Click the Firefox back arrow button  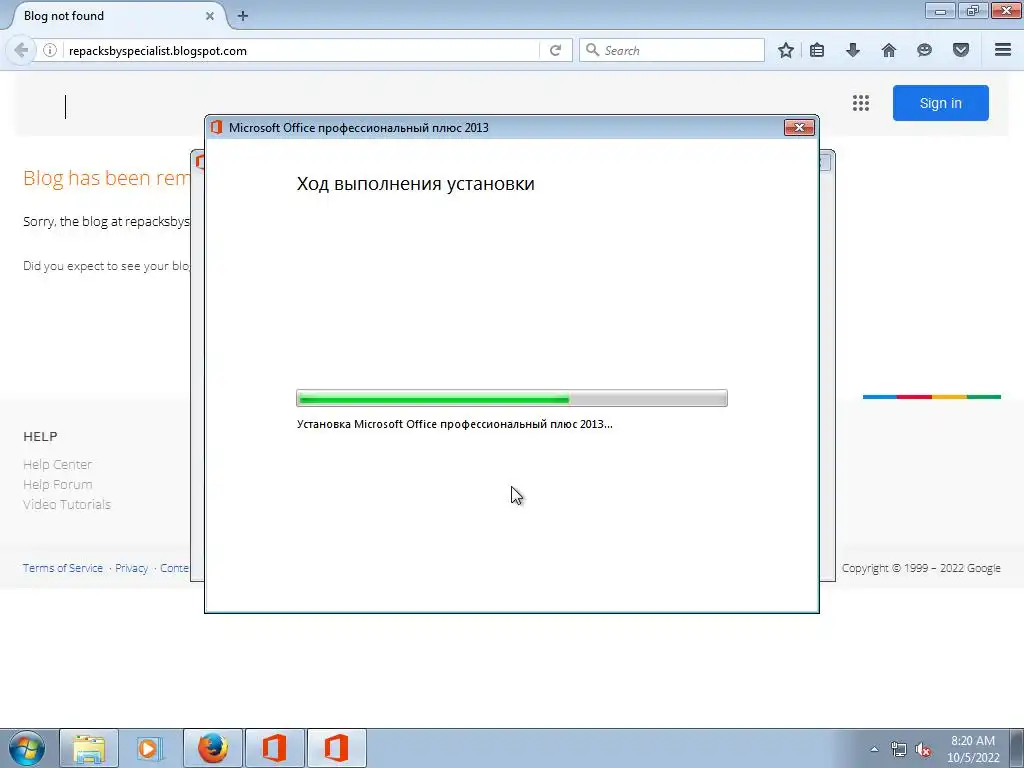click(21, 50)
